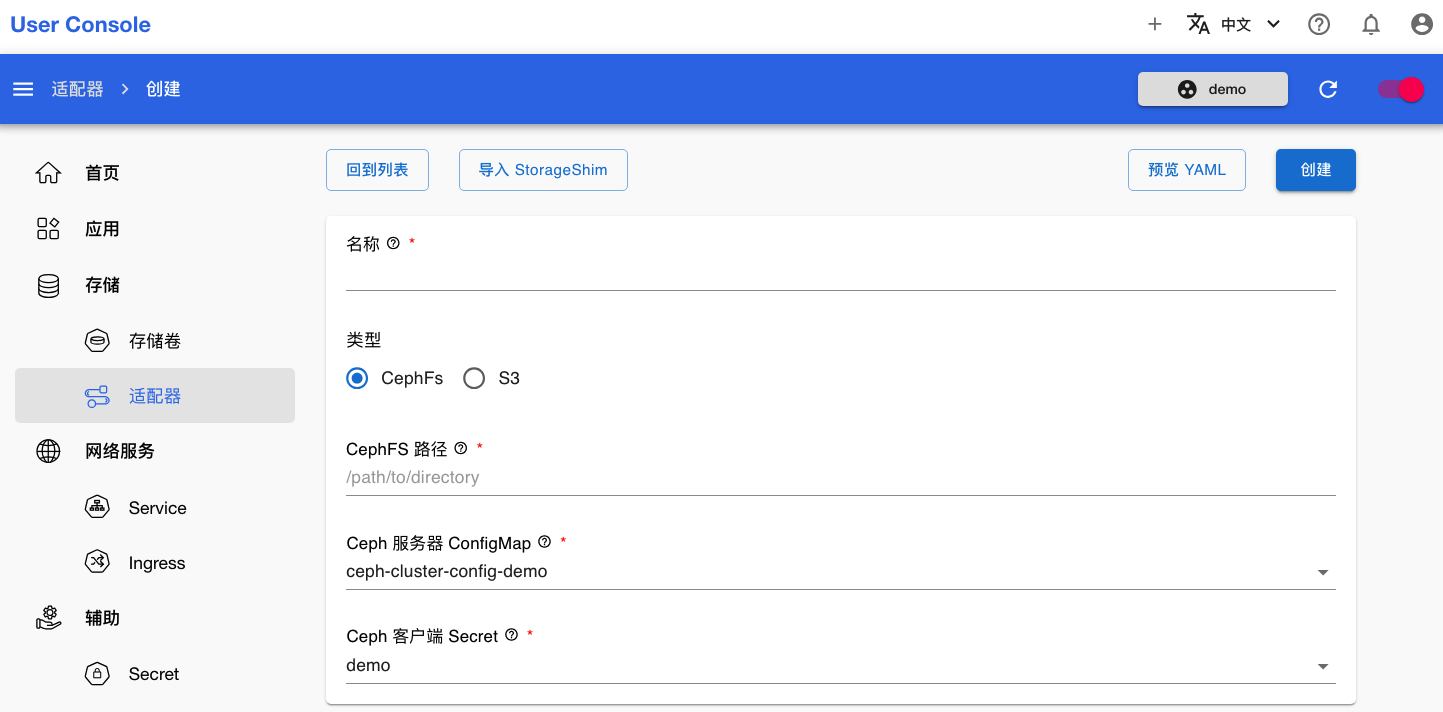The height and width of the screenshot is (712, 1443).
Task: Click the 网络服务 globe icon
Action: (x=48, y=451)
